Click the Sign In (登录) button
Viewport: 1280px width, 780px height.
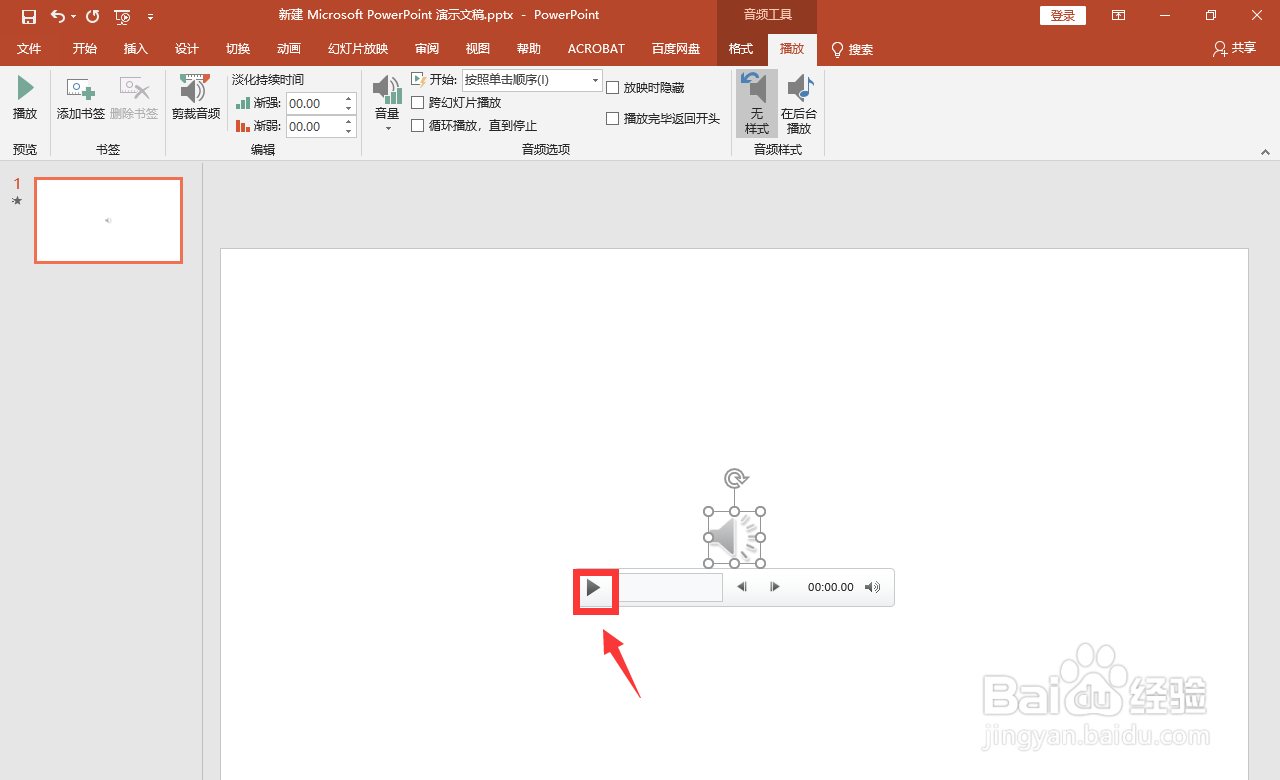coord(1063,16)
